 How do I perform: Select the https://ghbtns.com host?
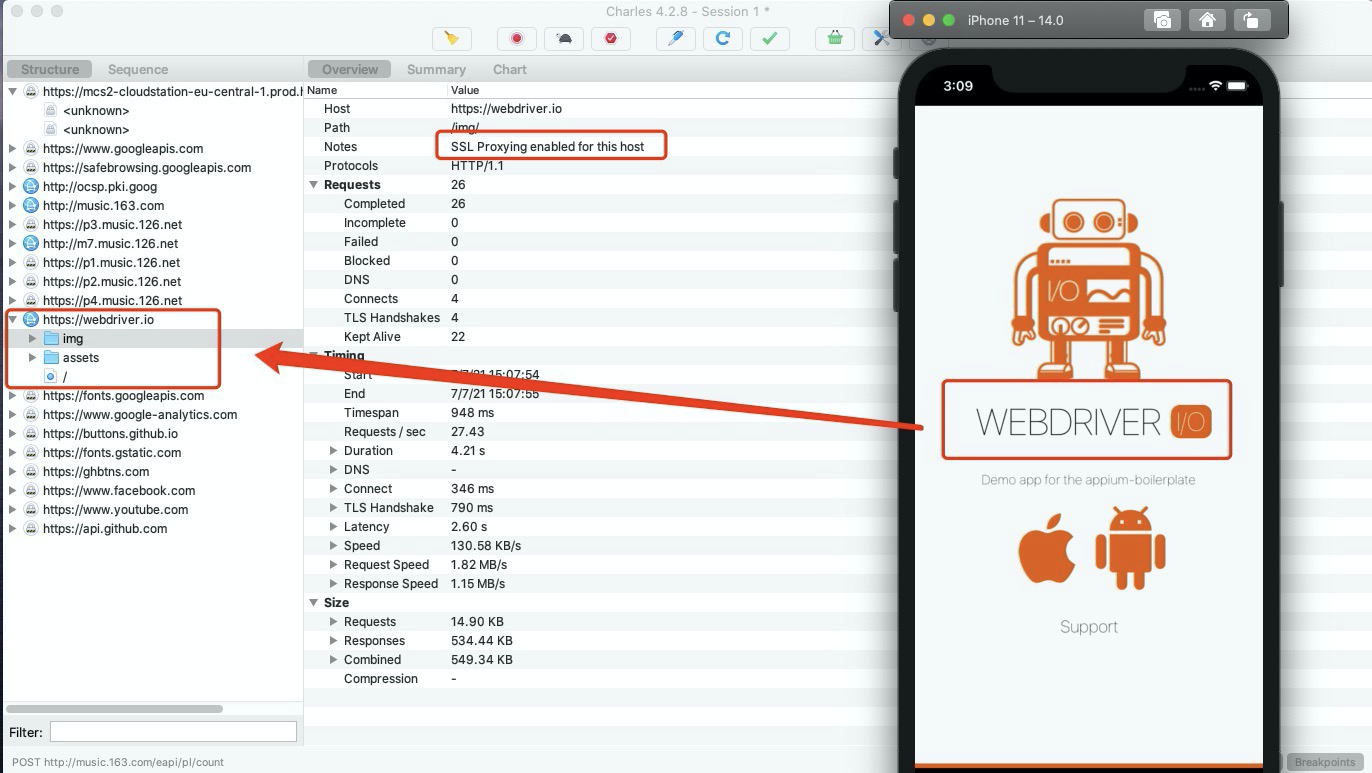96,472
